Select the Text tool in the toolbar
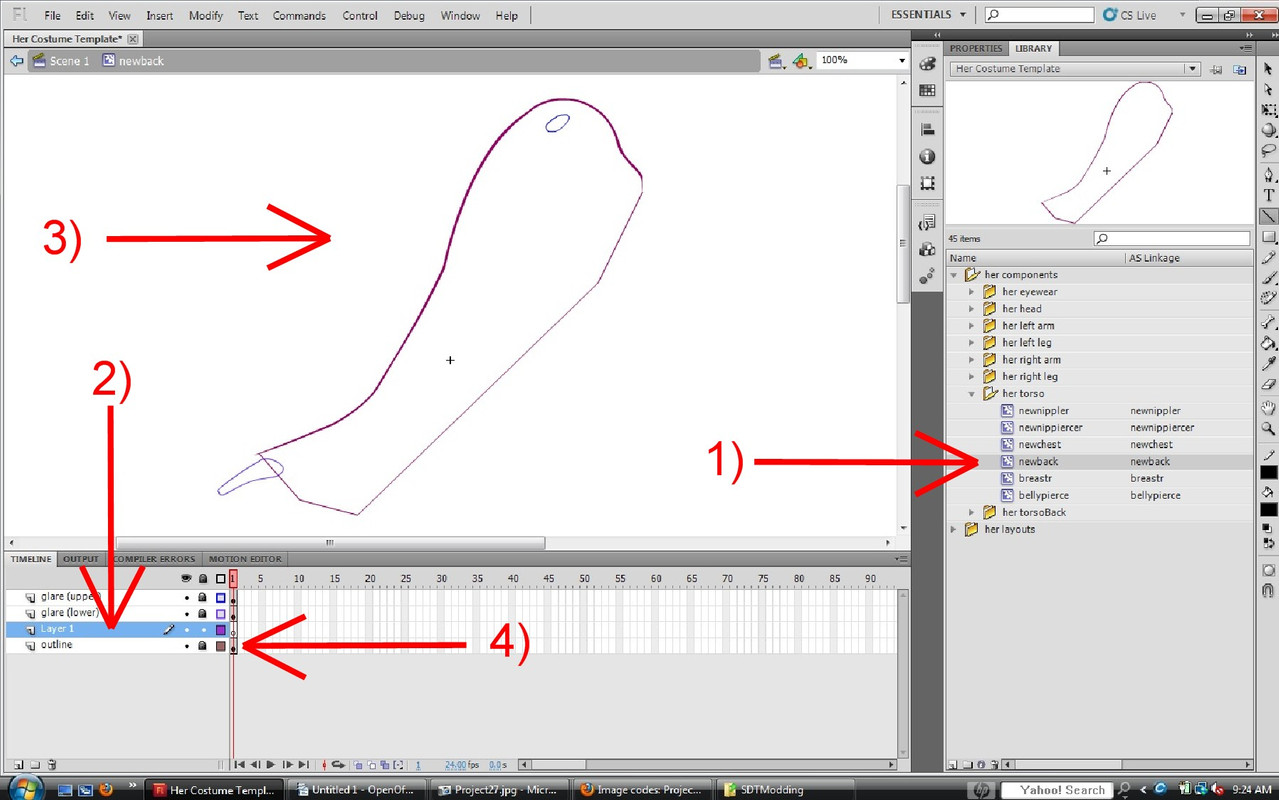This screenshot has width=1279, height=800. pyautogui.click(x=1268, y=195)
